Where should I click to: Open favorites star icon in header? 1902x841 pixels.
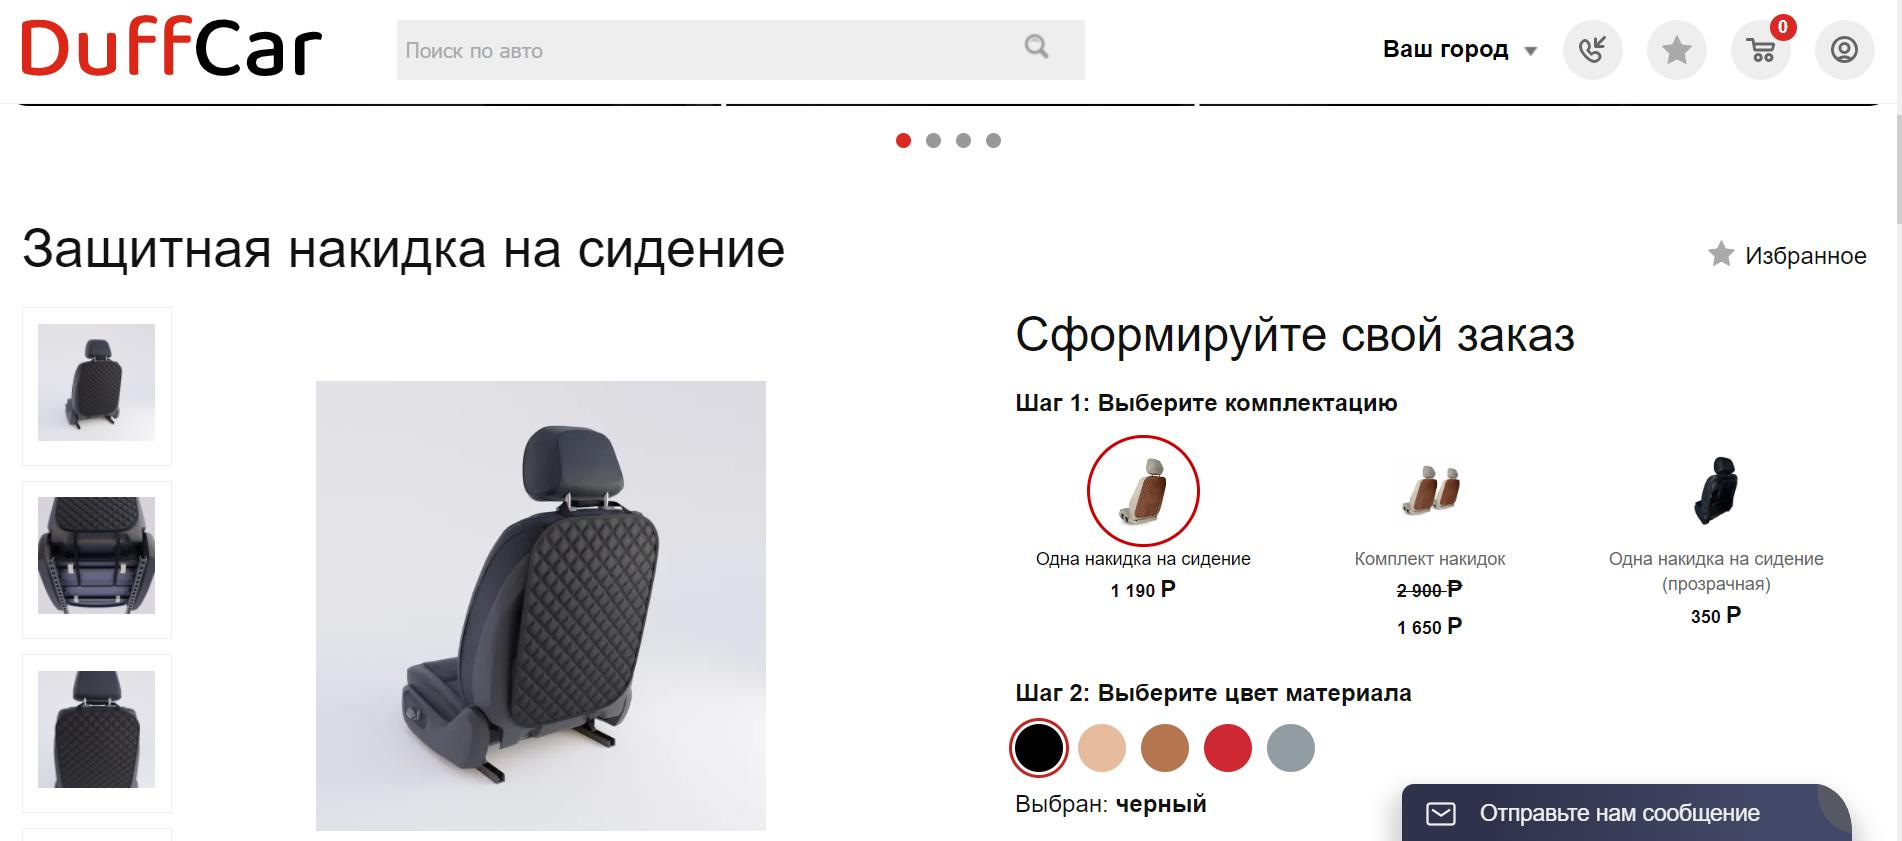(x=1676, y=50)
